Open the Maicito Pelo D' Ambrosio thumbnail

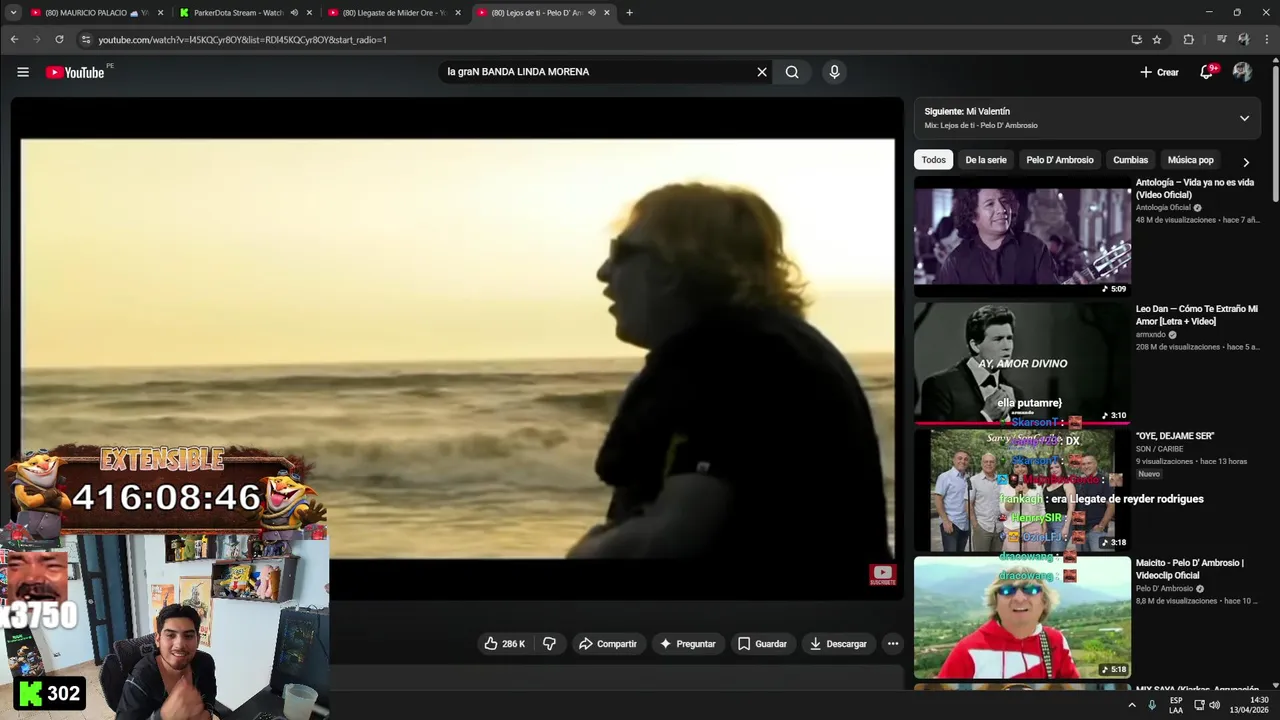click(x=1022, y=617)
